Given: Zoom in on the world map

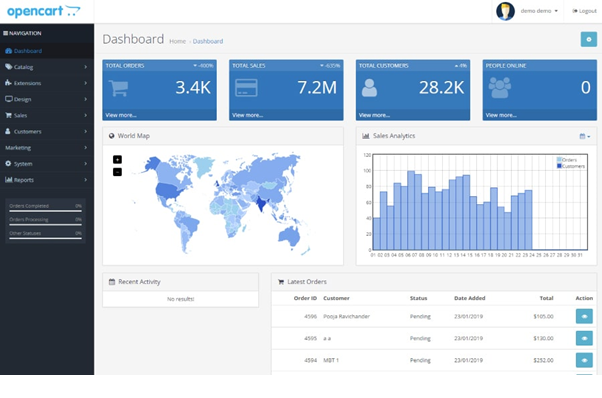Looking at the screenshot, I should point(117,159).
